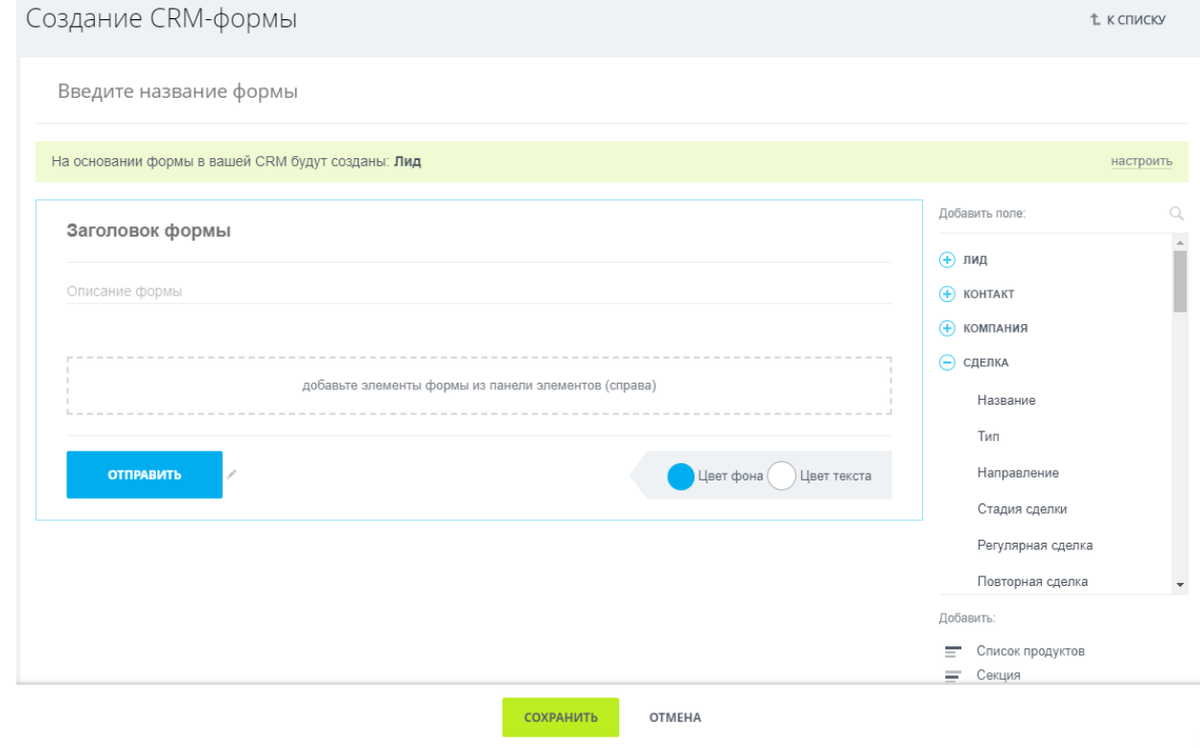This screenshot has height=748, width=1200.
Task: Click the search icon in Добавить поле
Action: tap(1176, 213)
